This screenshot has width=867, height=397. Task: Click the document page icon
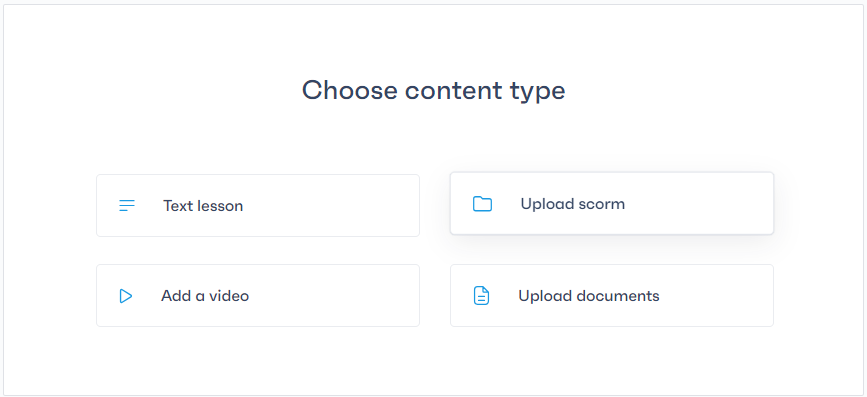pyautogui.click(x=482, y=296)
